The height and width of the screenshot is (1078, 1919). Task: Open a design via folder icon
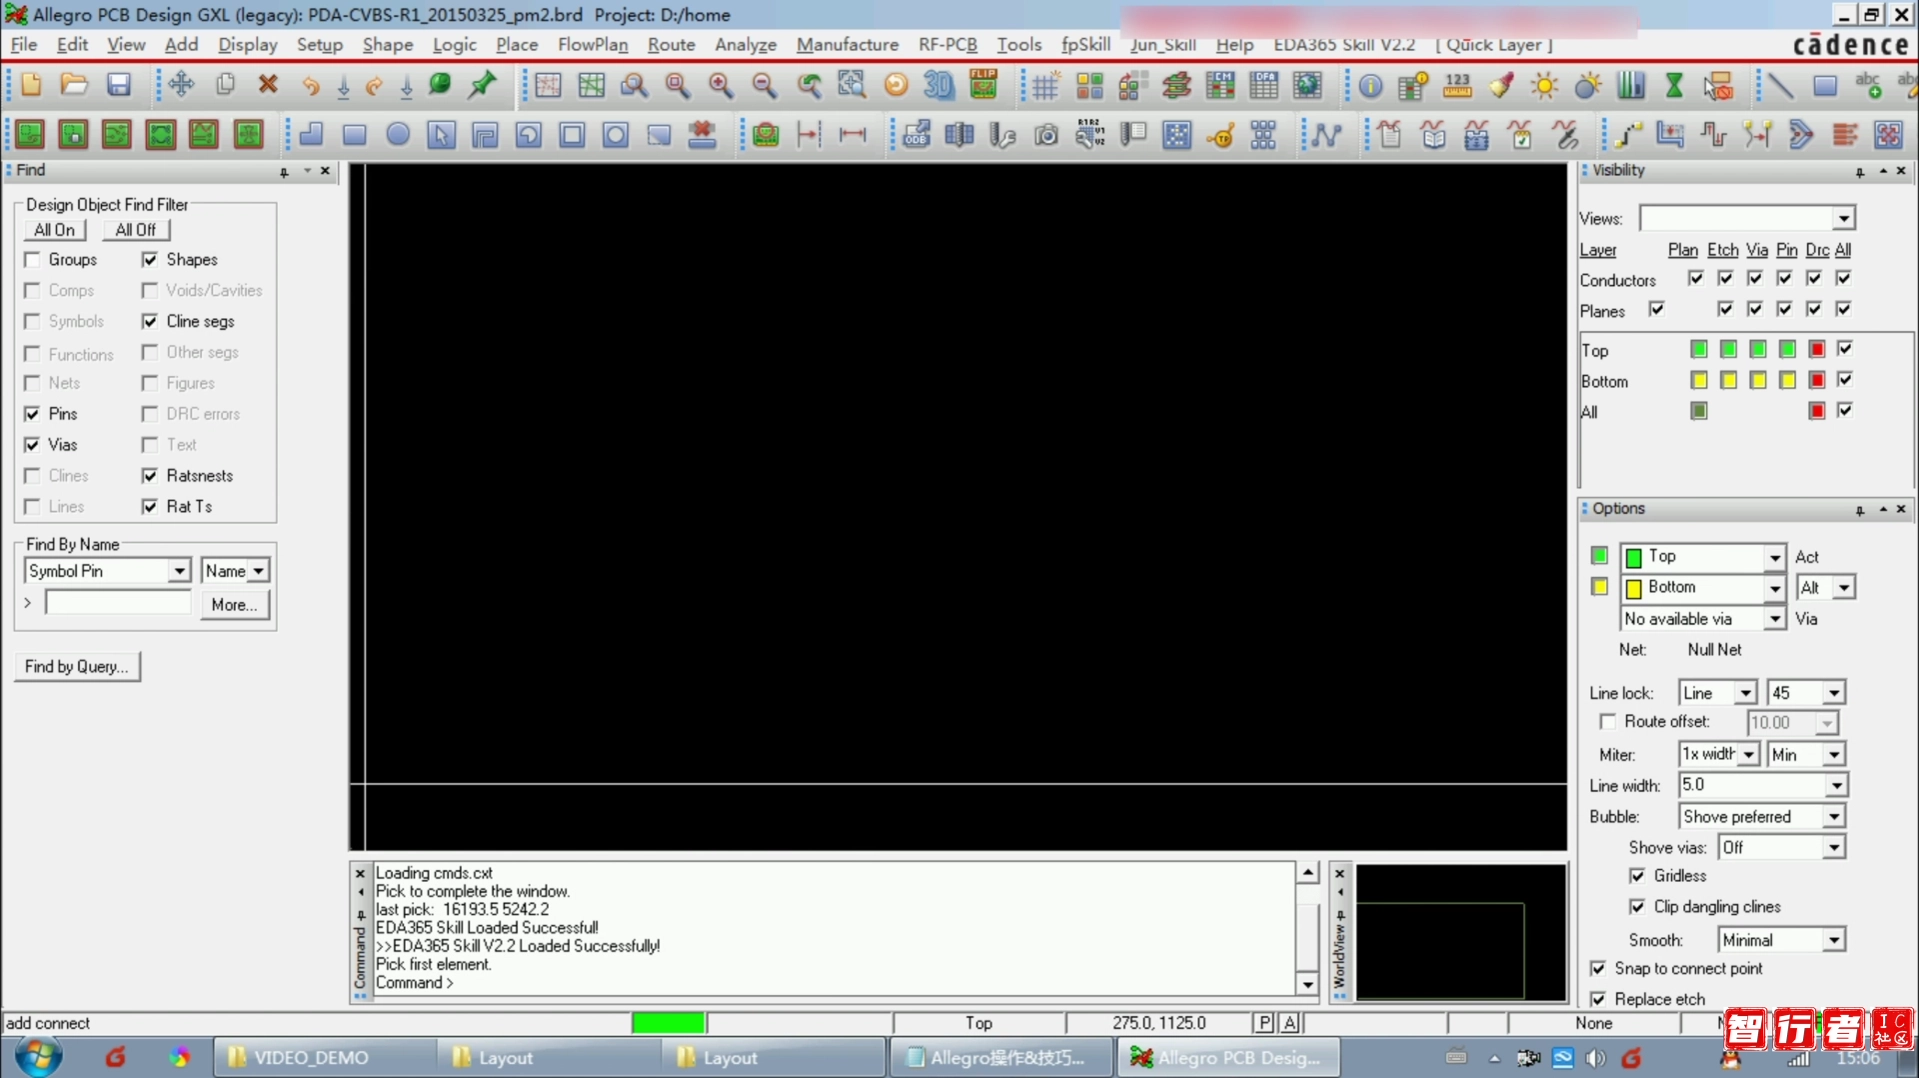(x=74, y=85)
